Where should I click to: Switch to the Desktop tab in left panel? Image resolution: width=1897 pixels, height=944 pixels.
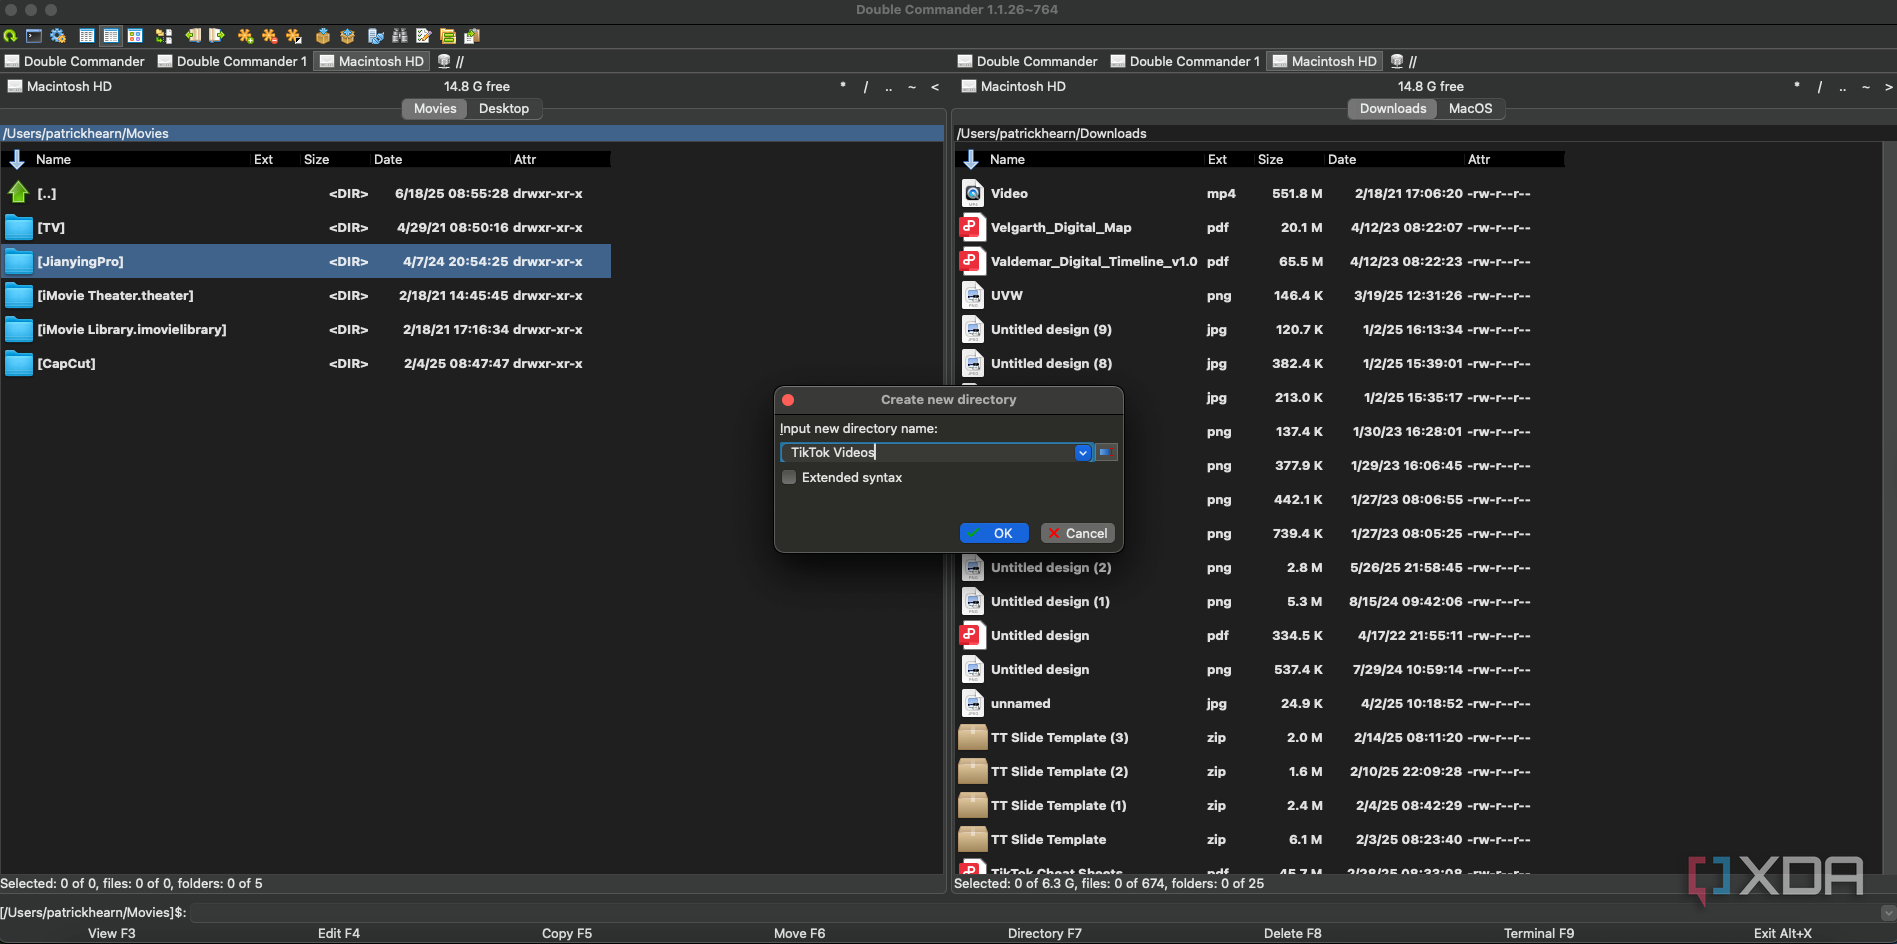504,108
